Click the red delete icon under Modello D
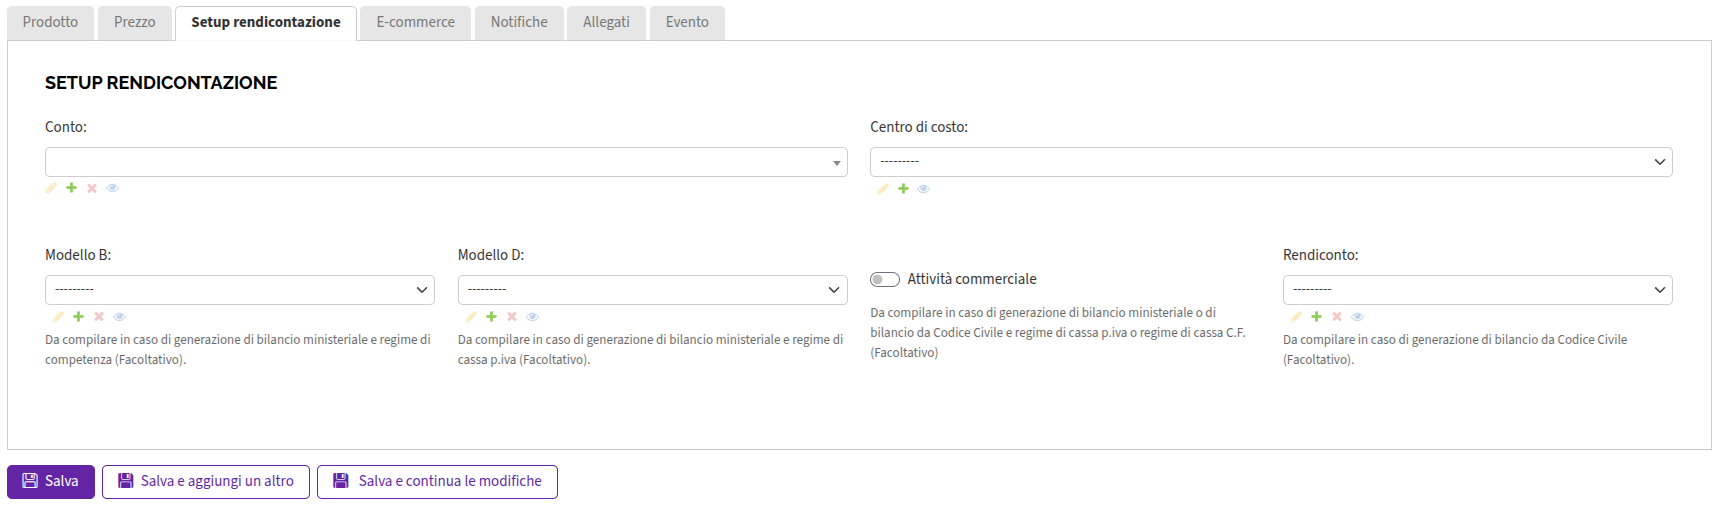This screenshot has width=1730, height=513. 512,317
